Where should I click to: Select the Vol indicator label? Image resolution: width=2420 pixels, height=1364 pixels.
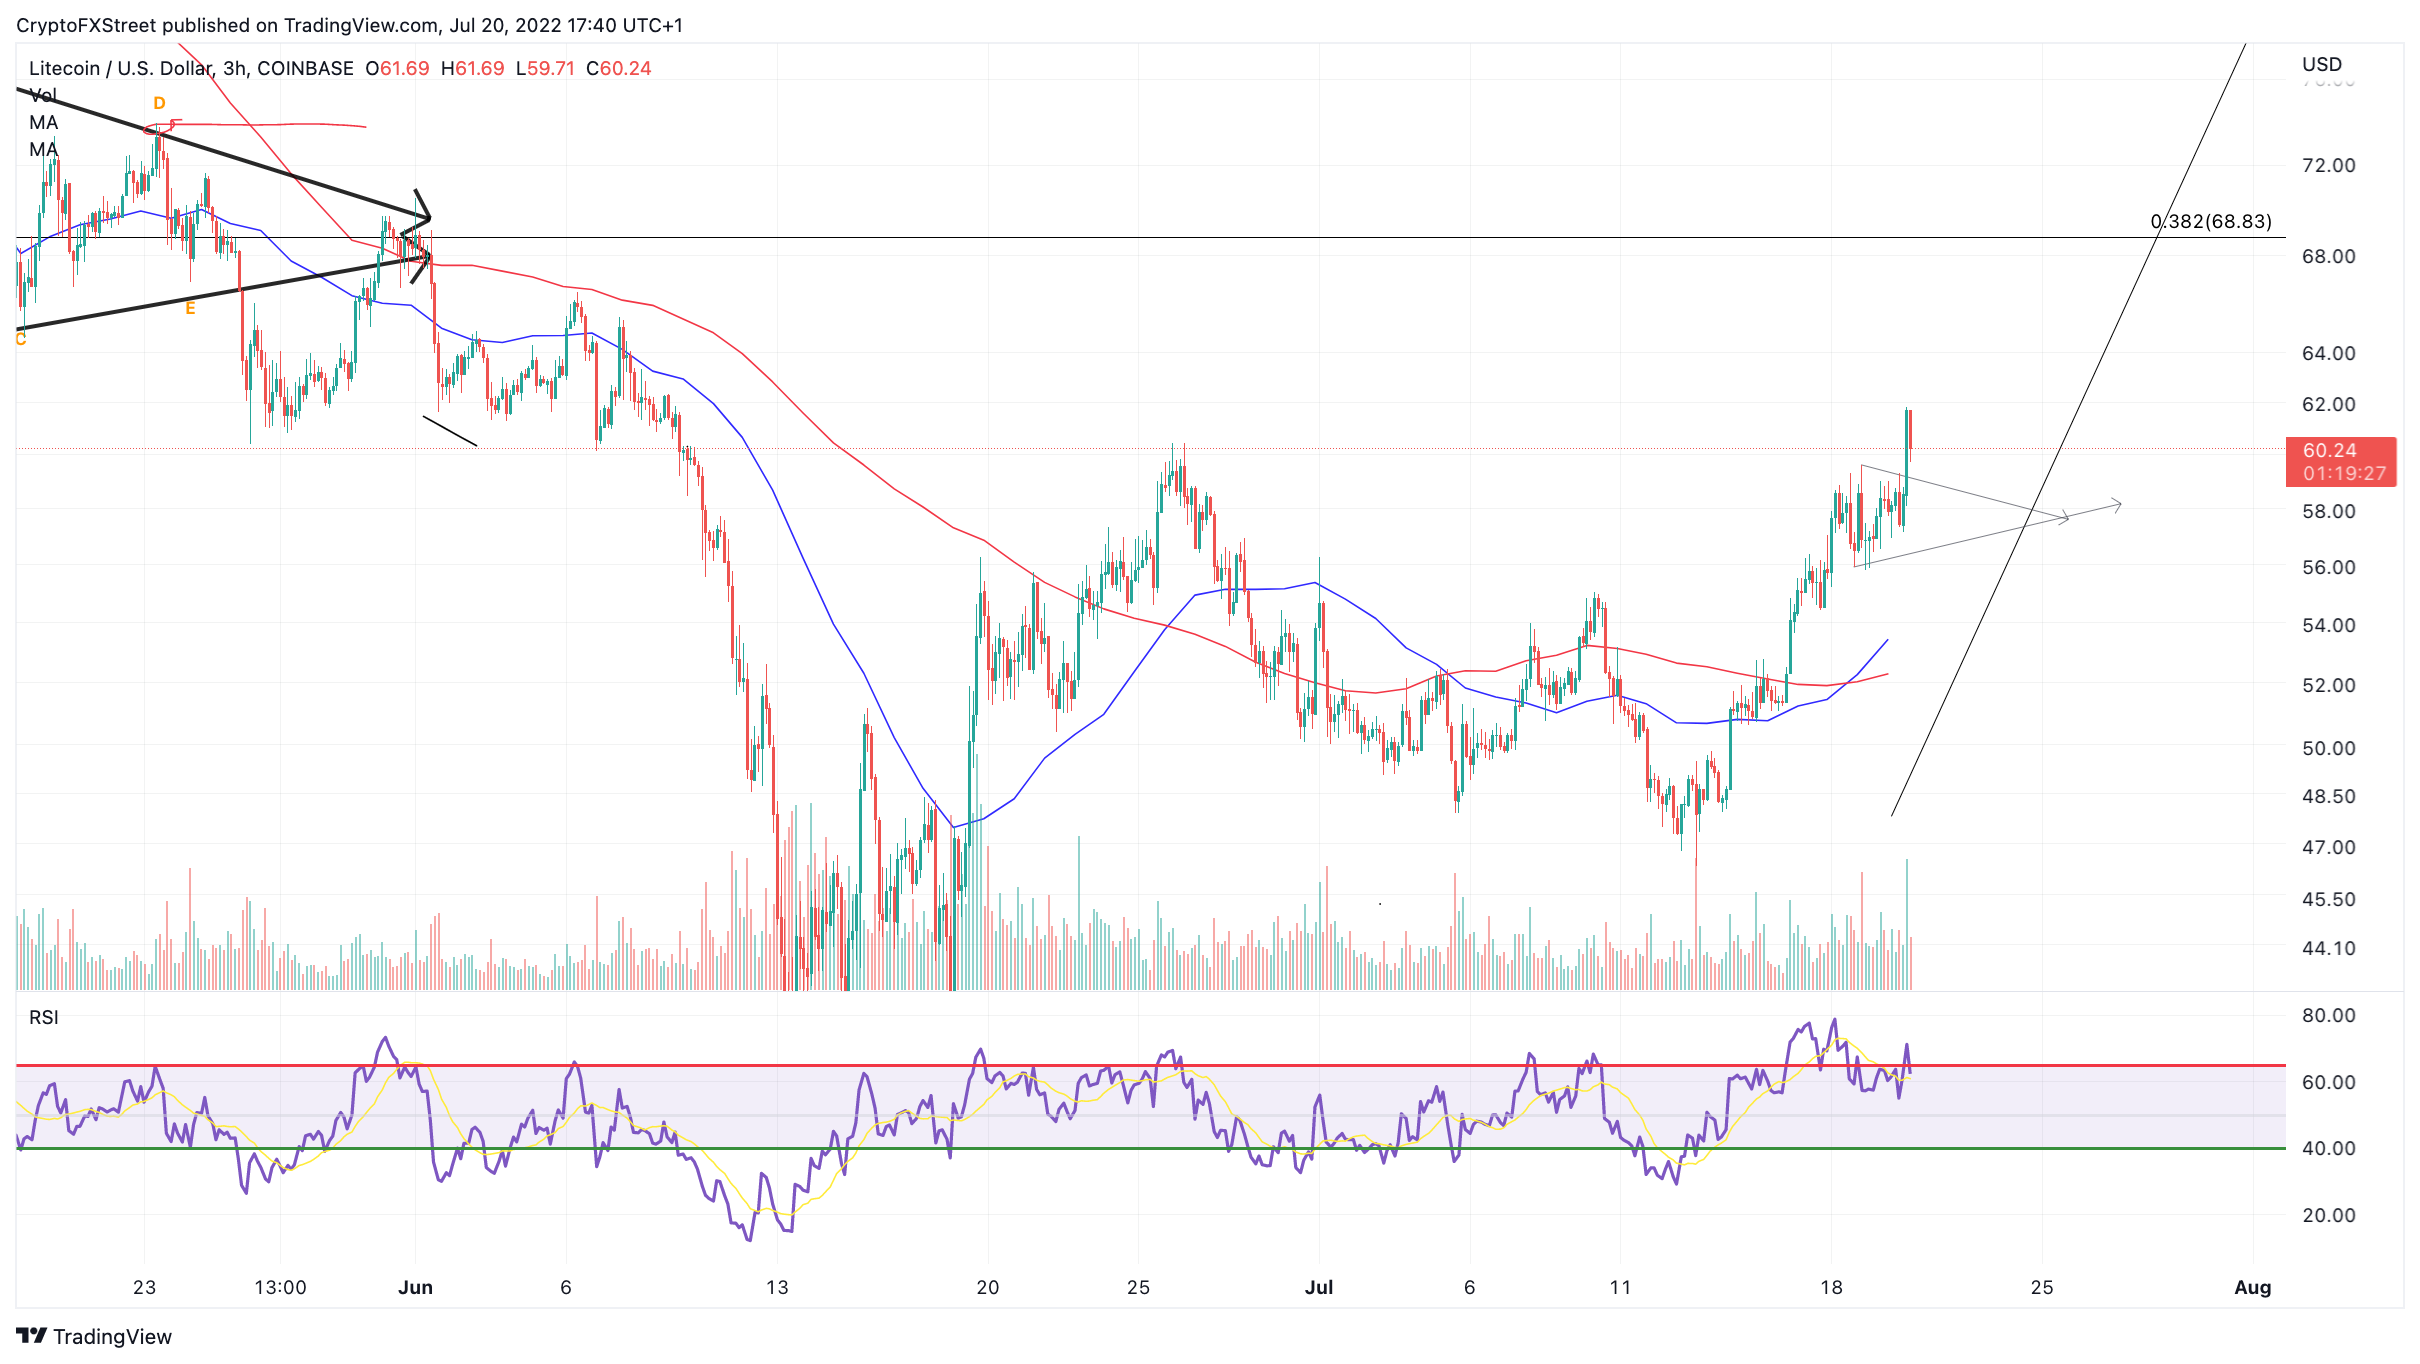[43, 96]
